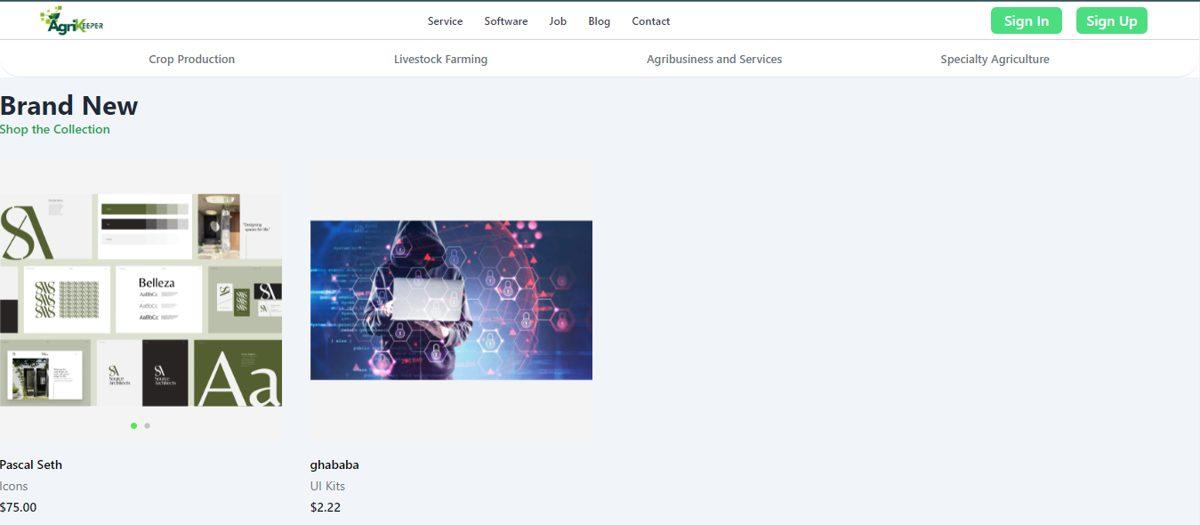Select Agribusiness and Services category
The height and width of the screenshot is (525, 1200).
pyautogui.click(x=714, y=59)
